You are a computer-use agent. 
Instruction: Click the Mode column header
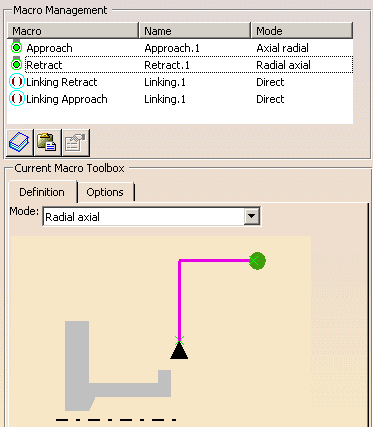coord(302,31)
